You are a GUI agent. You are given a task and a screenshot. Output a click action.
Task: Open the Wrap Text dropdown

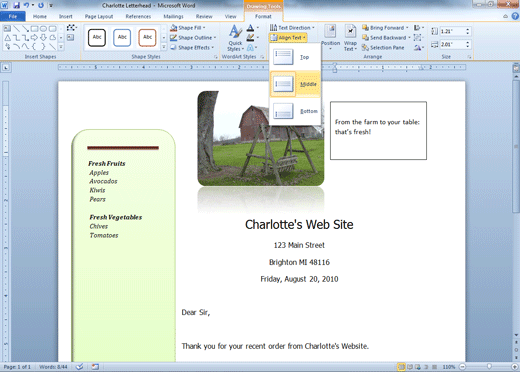[350, 38]
